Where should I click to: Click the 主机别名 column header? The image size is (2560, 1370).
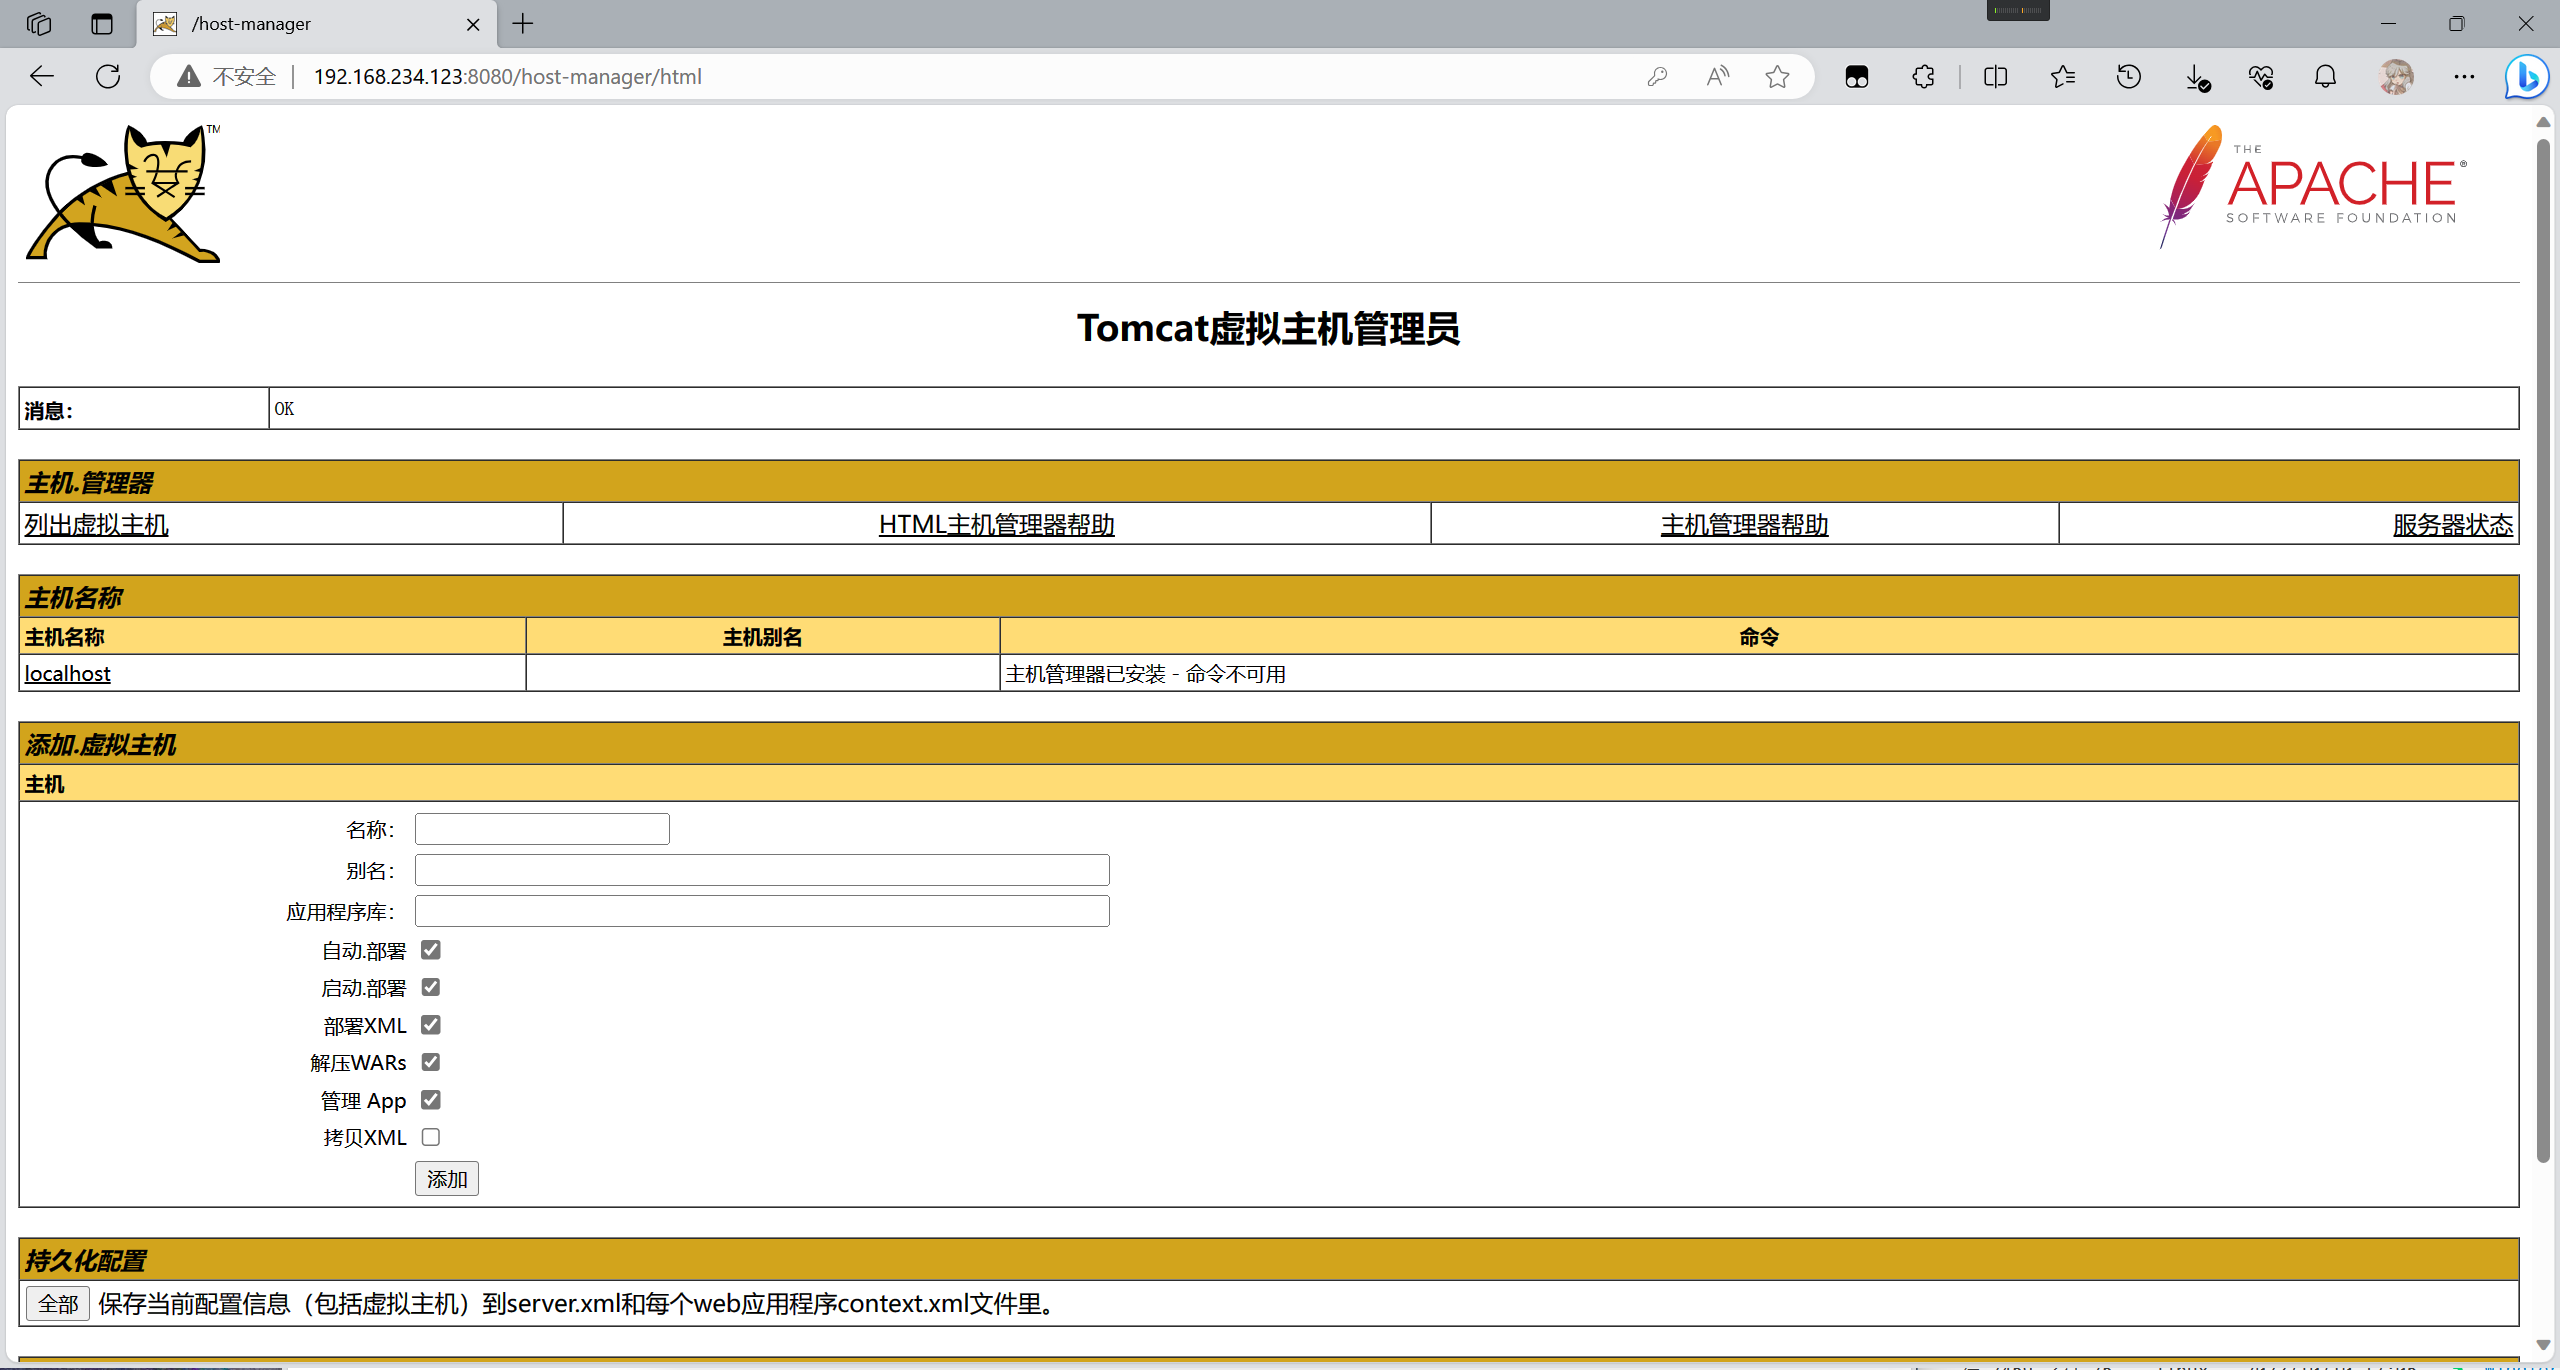[x=763, y=637]
